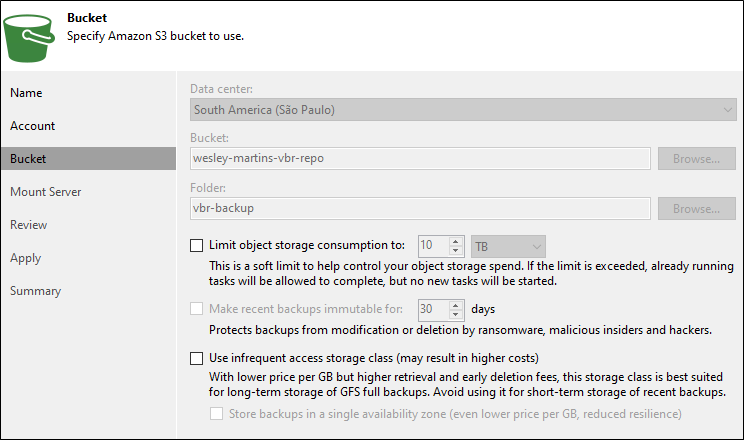
Task: Open the Summary step
Action: coord(36,291)
